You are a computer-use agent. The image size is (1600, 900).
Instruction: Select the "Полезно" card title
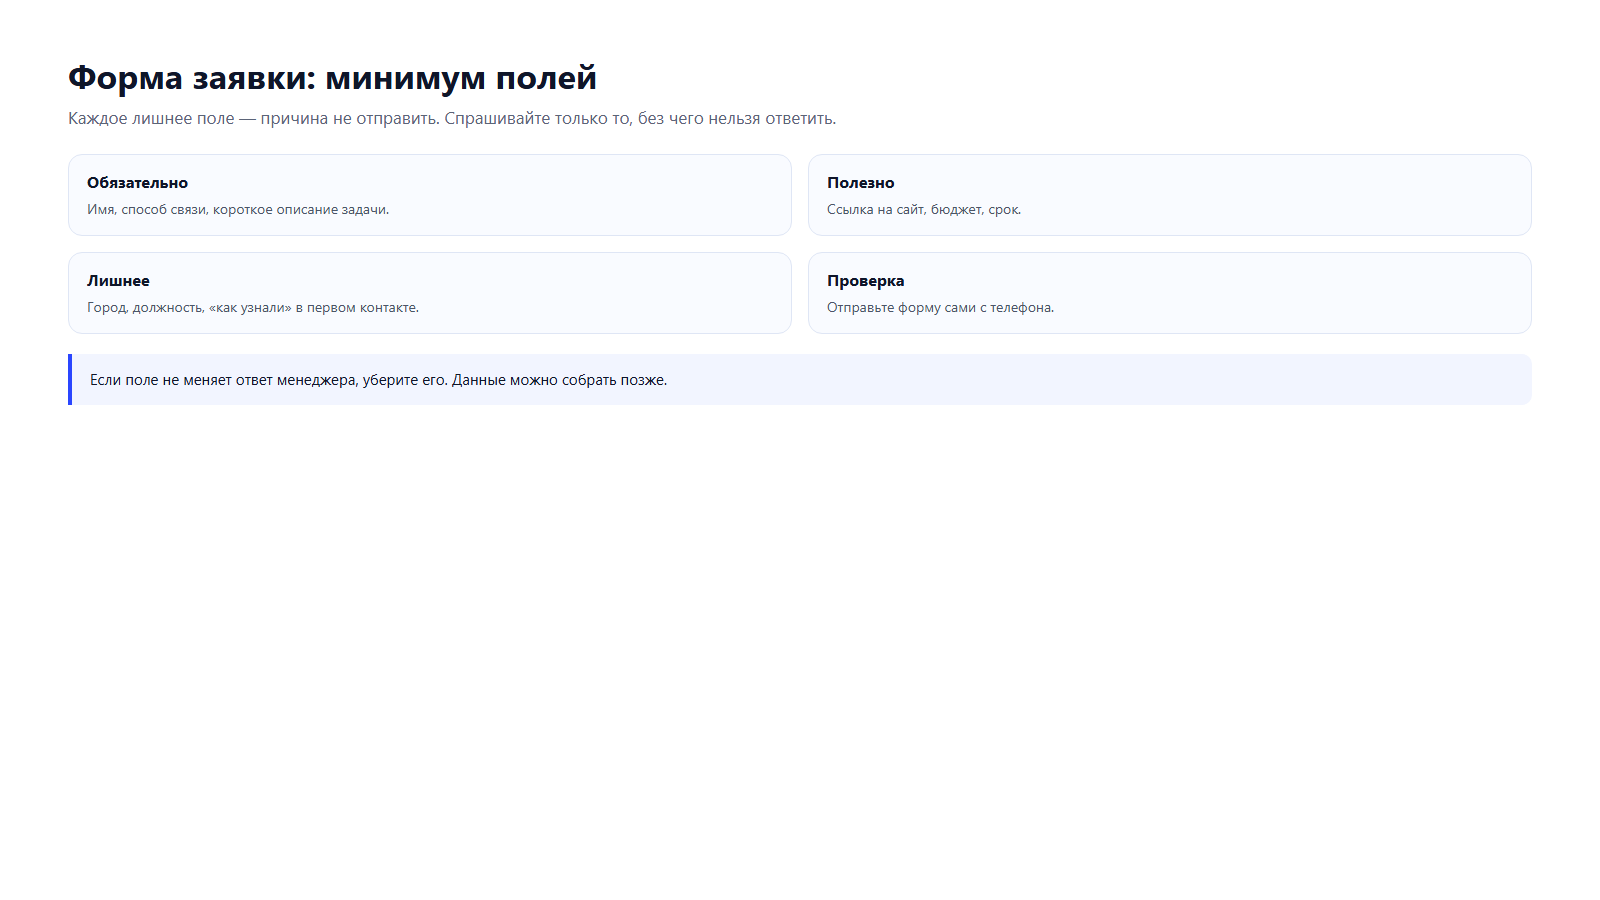[860, 183]
